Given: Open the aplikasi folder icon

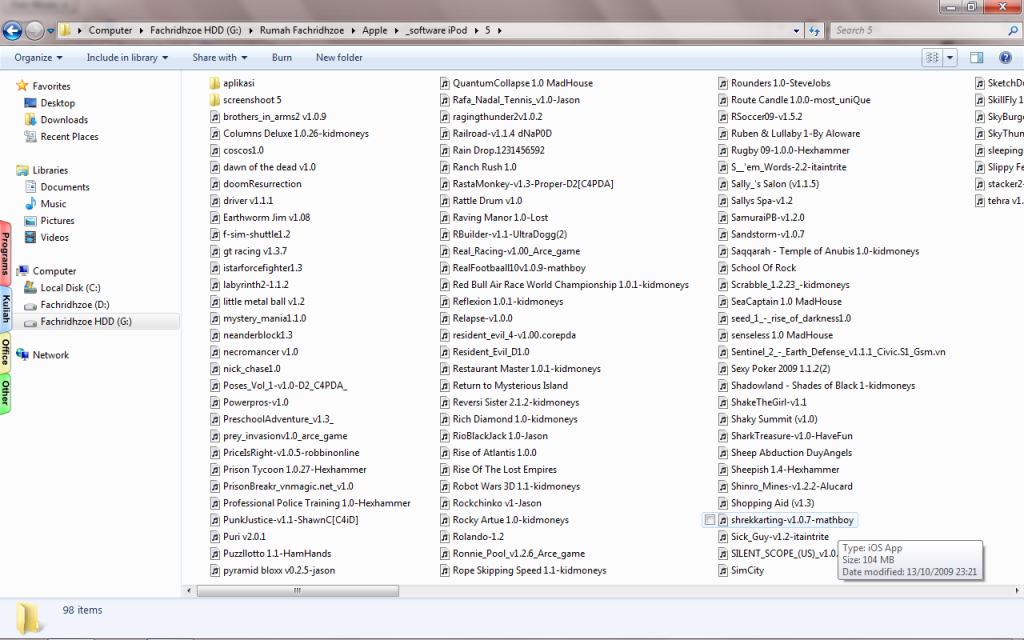Looking at the screenshot, I should pyautogui.click(x=214, y=83).
